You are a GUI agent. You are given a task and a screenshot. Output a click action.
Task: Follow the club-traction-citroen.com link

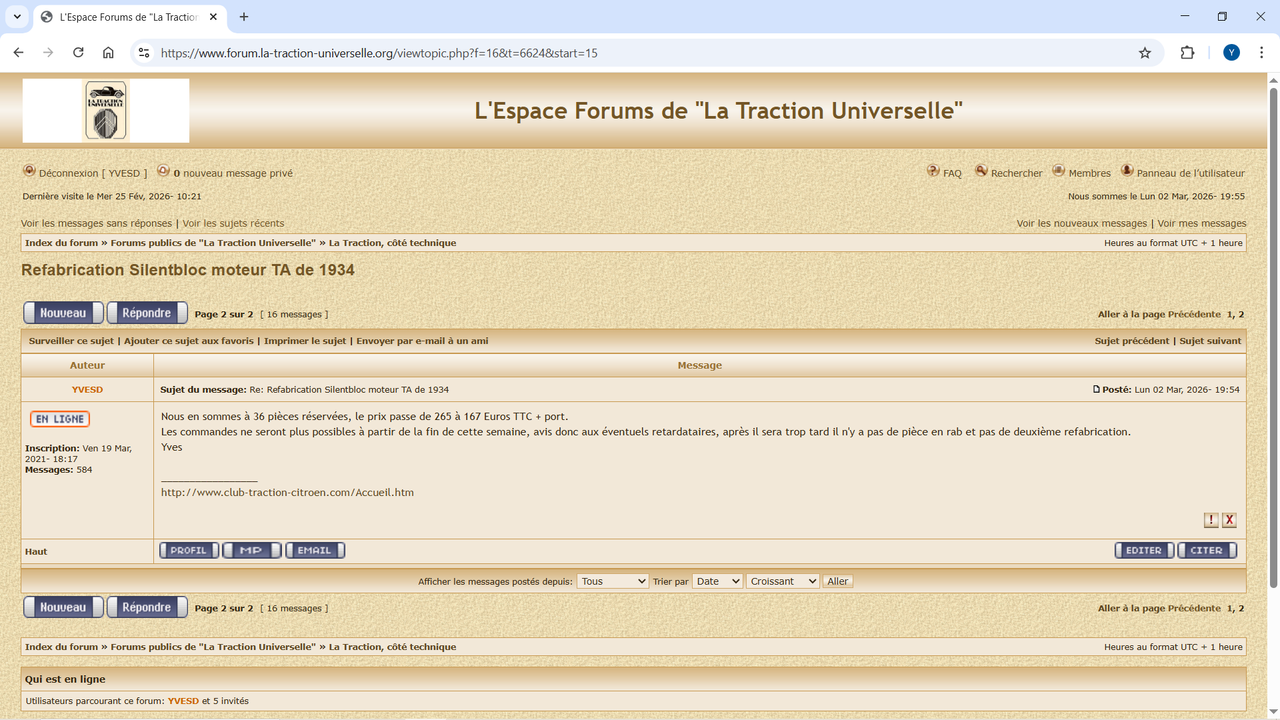click(x=287, y=492)
